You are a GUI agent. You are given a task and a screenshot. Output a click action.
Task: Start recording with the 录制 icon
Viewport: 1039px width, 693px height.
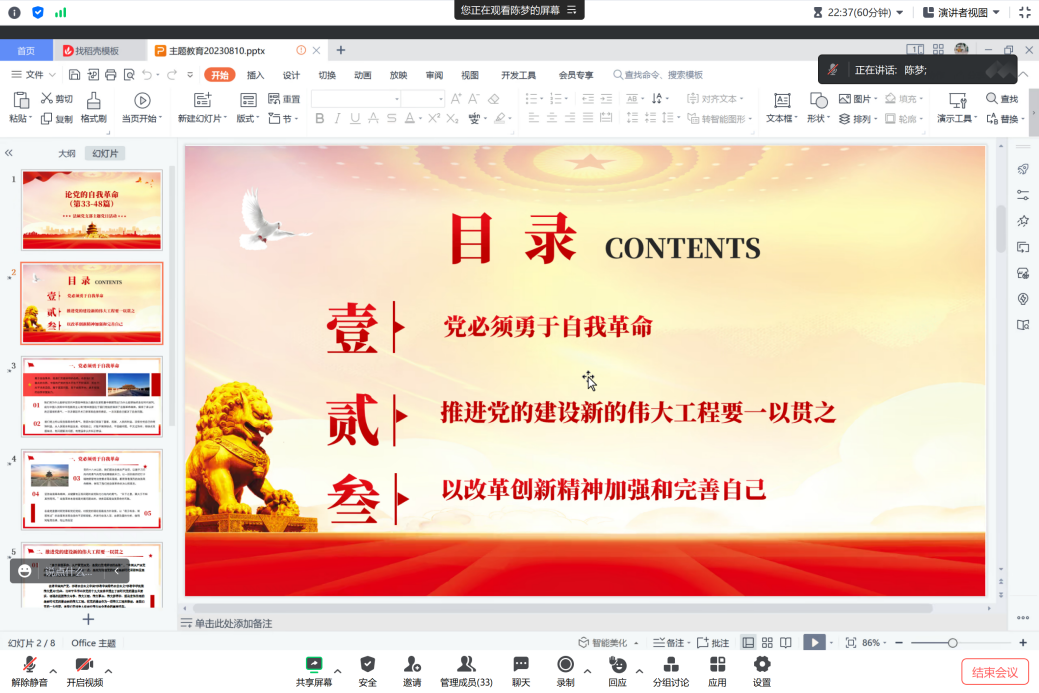click(x=565, y=665)
